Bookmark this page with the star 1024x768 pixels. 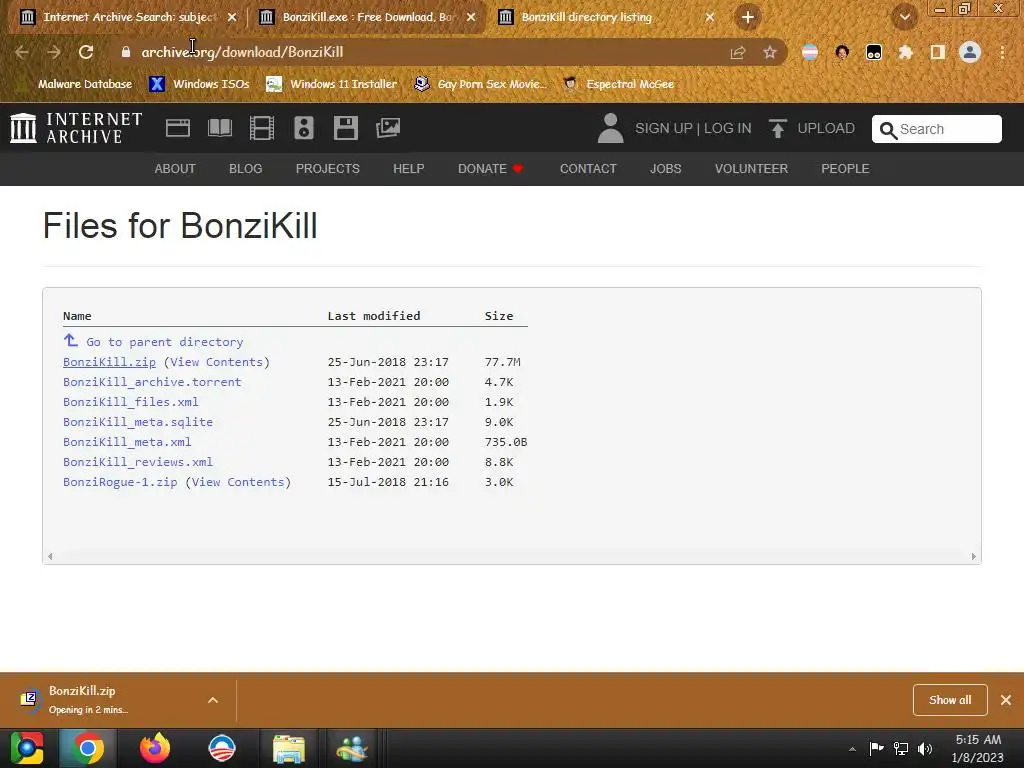pos(770,52)
